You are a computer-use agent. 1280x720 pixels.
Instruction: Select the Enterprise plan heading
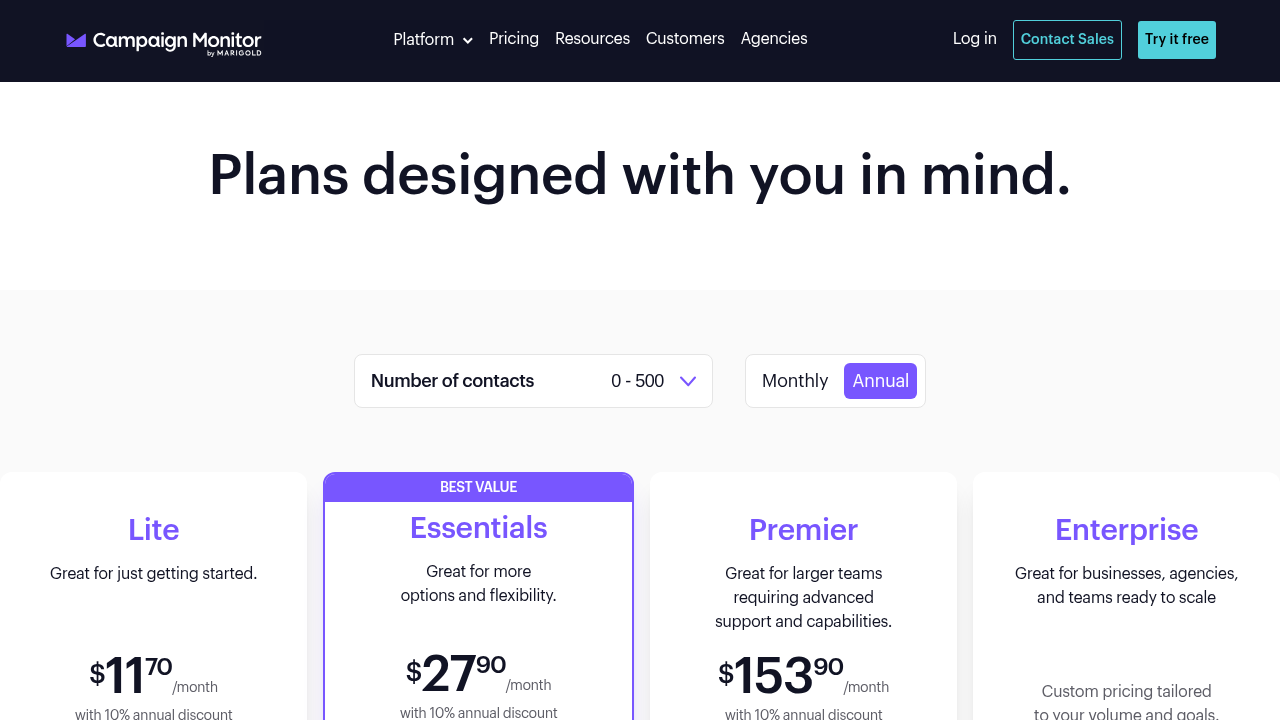pos(1127,529)
